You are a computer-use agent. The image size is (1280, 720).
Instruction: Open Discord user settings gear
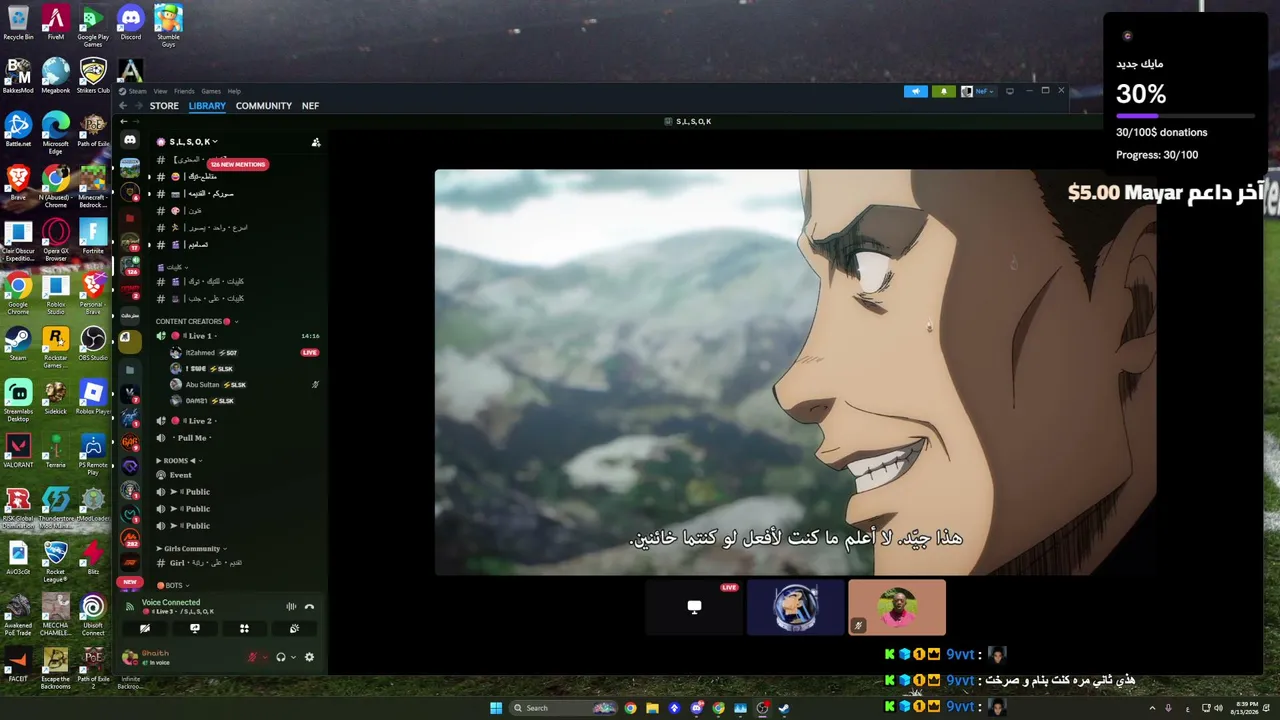click(309, 657)
